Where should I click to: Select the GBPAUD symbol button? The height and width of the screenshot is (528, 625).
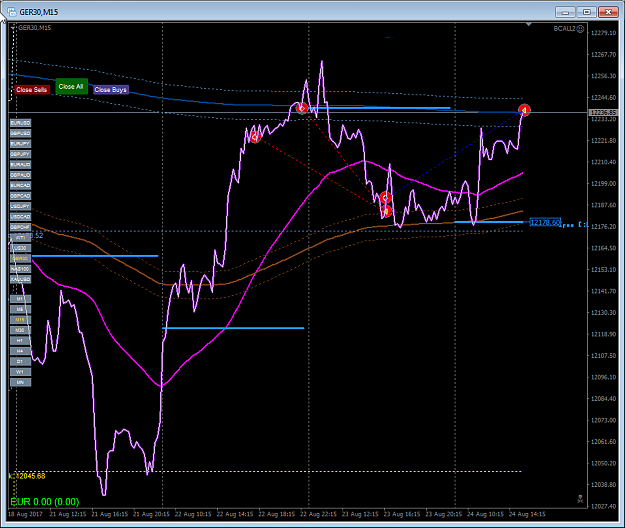(20, 175)
